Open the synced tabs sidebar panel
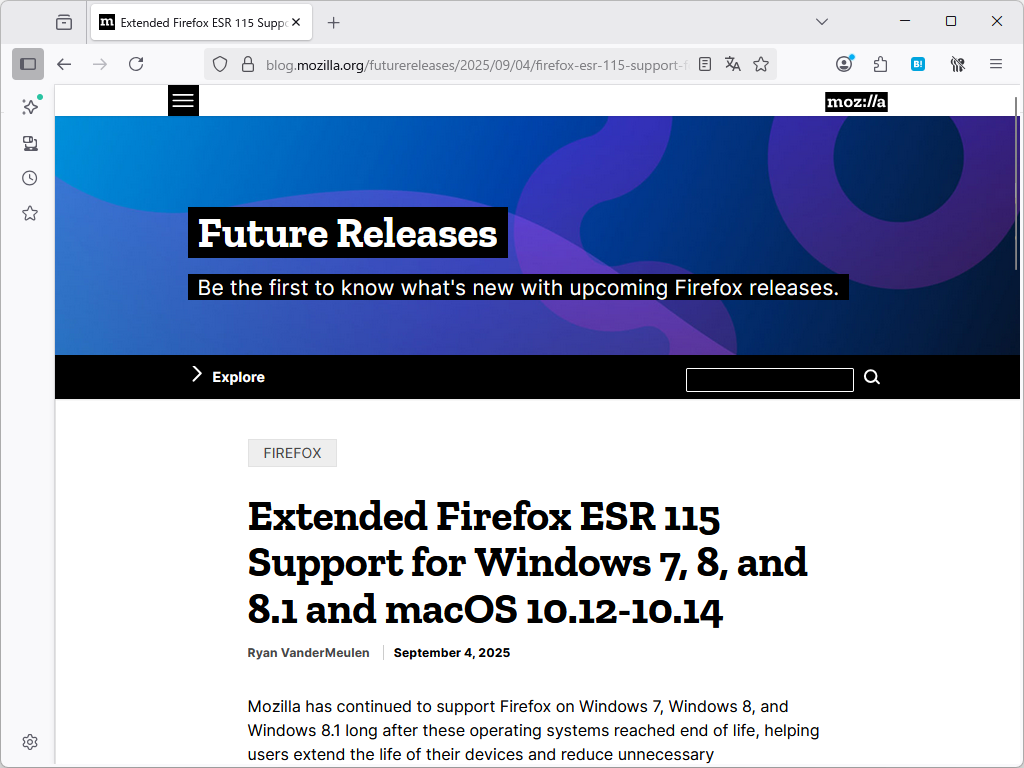The width and height of the screenshot is (1024, 768). 30,143
